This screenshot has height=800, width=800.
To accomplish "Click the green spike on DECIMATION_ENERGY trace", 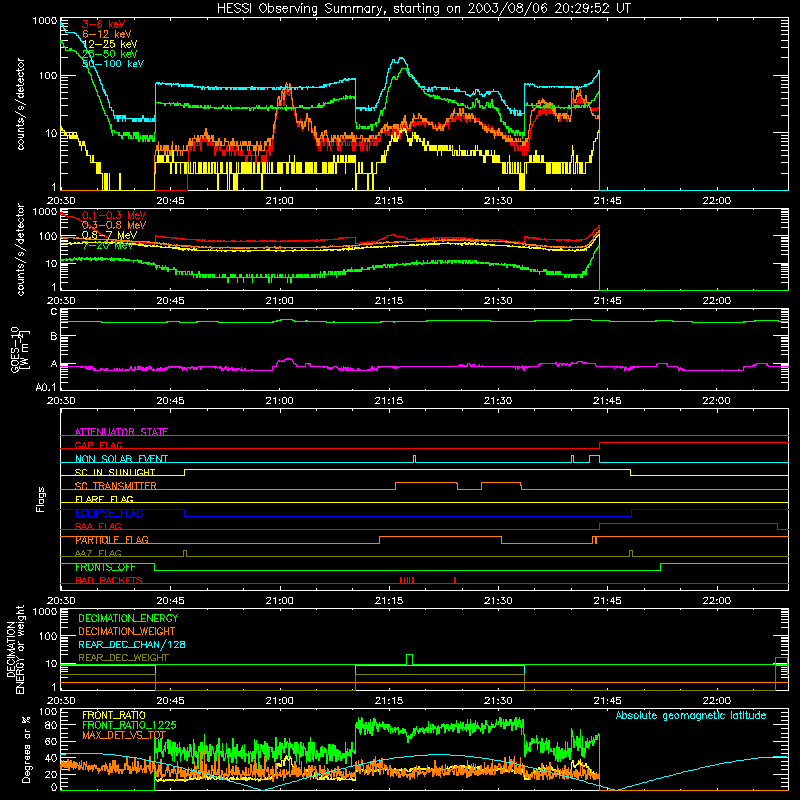I will click(409, 659).
